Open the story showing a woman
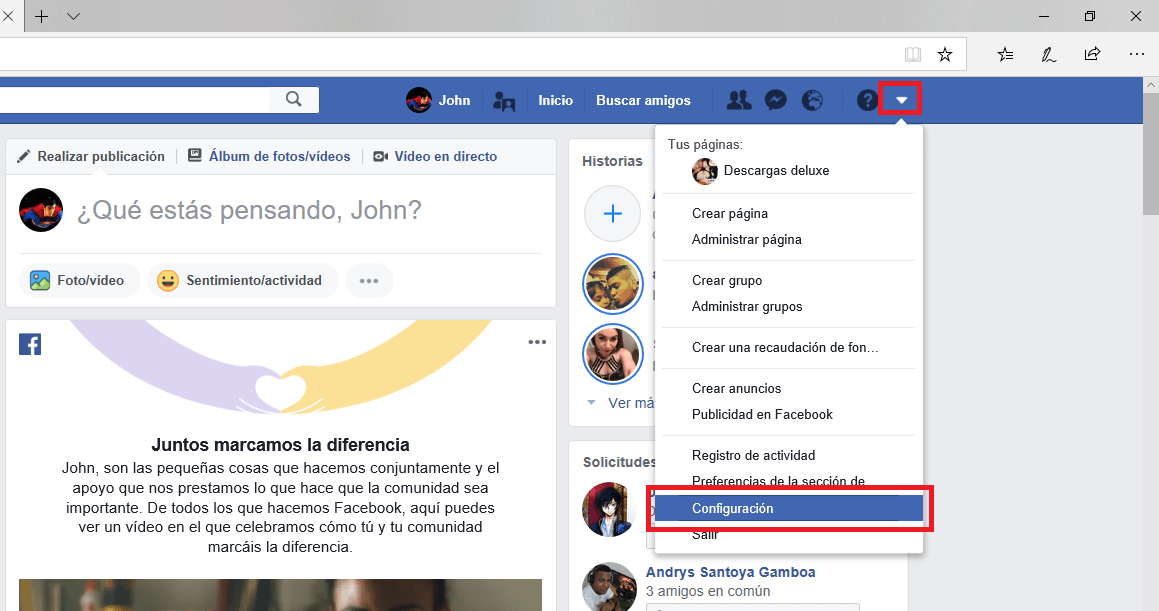Screen dimensions: 1159x611 click(613, 354)
